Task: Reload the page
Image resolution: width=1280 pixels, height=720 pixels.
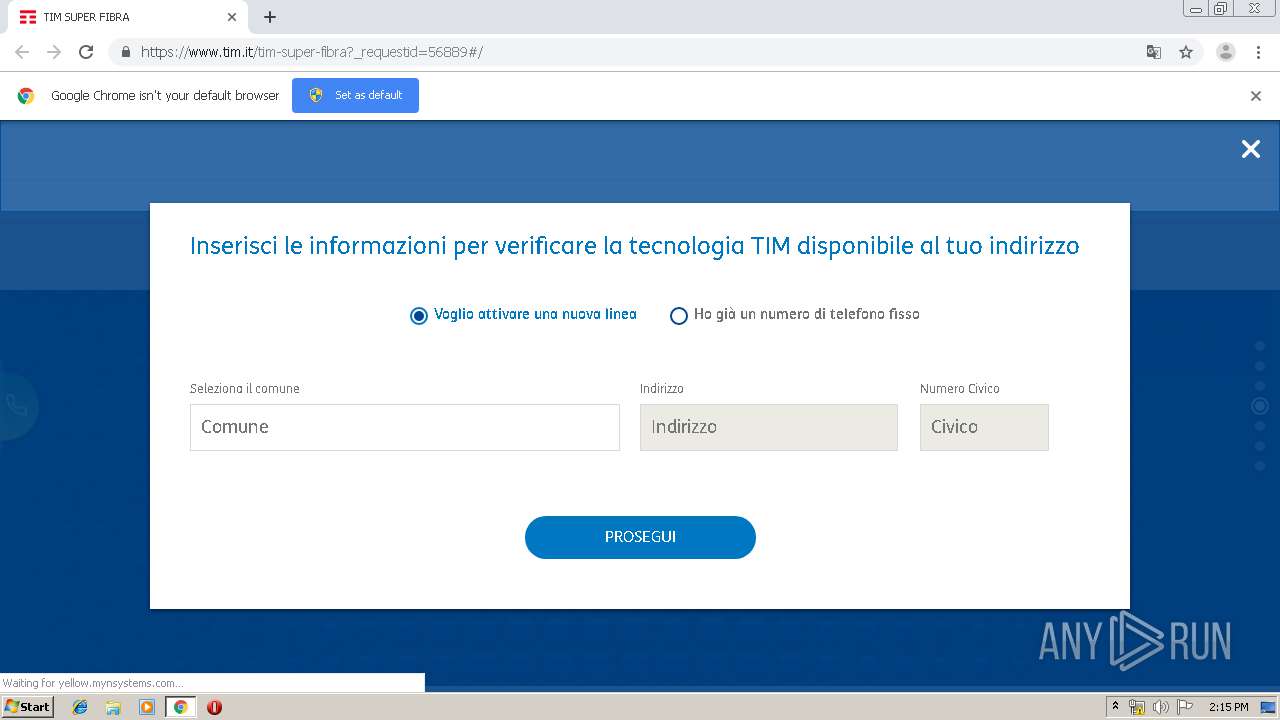Action: 86,52
